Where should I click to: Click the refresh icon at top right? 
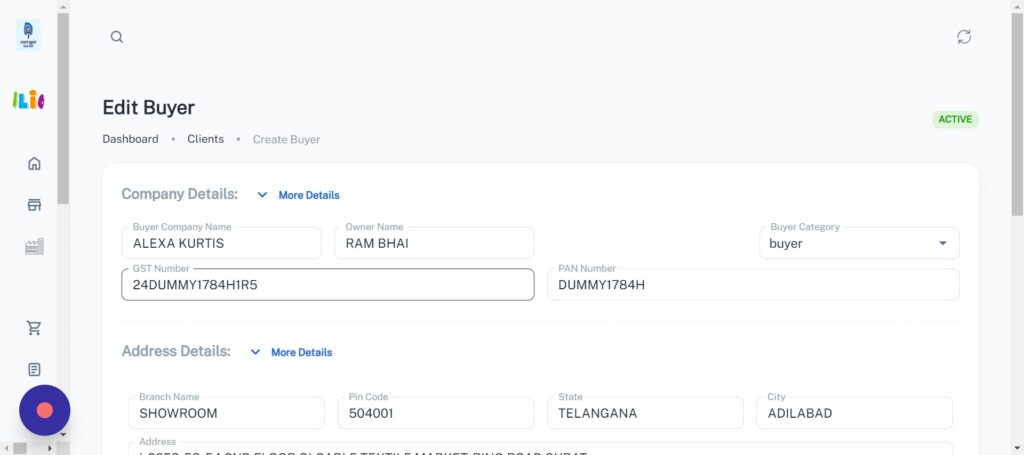[x=963, y=37]
